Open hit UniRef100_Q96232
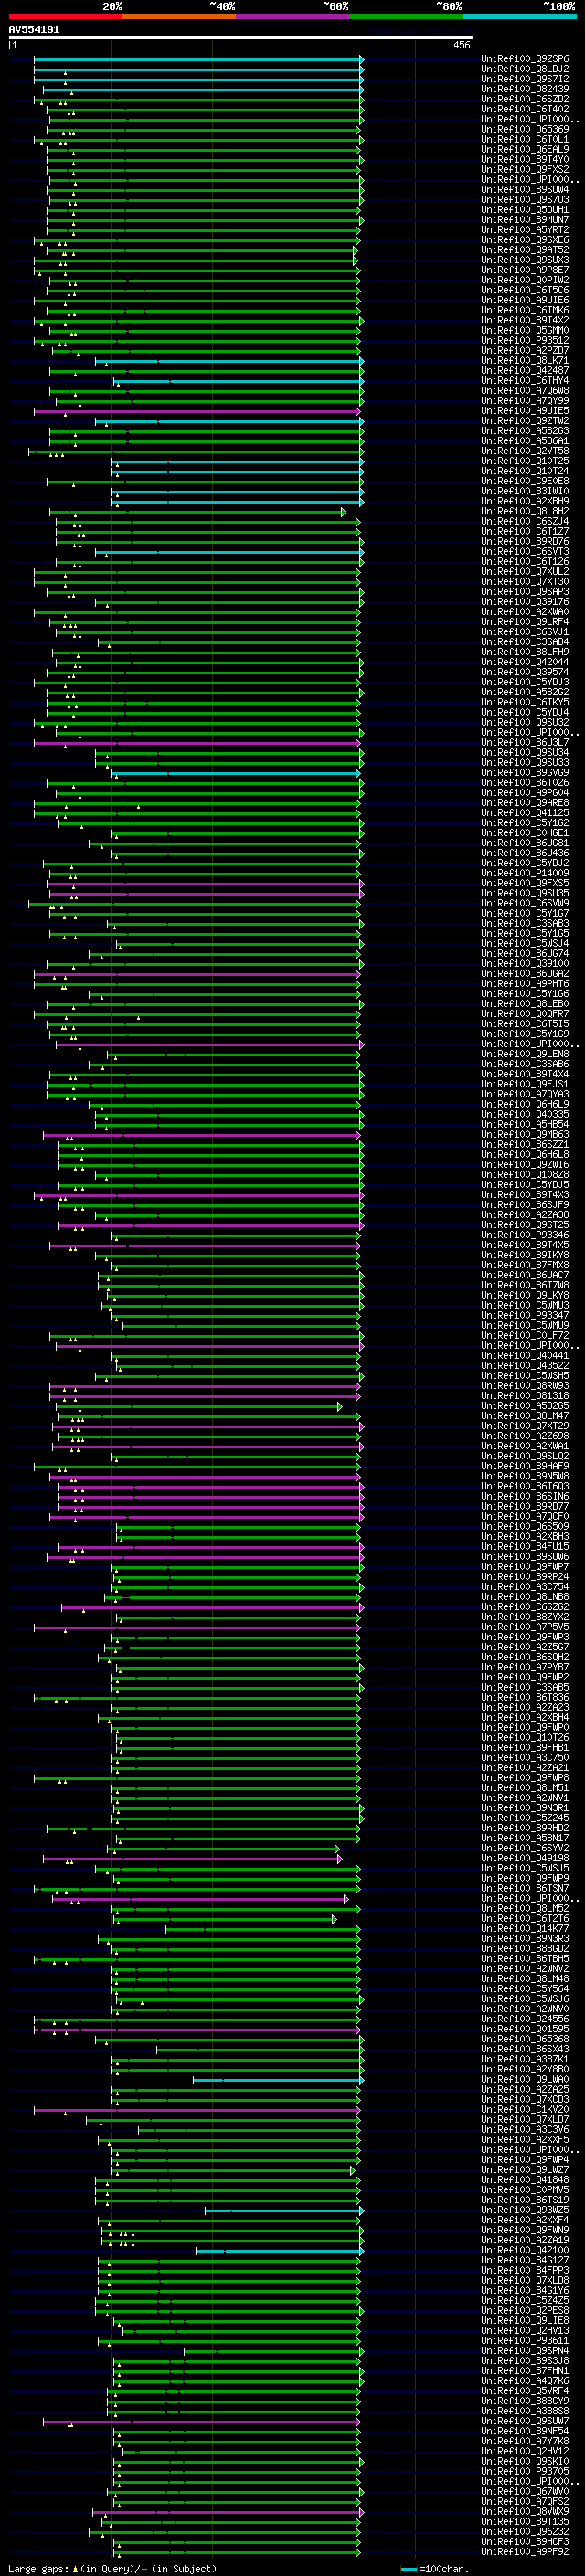585x2576 pixels. point(525,2532)
